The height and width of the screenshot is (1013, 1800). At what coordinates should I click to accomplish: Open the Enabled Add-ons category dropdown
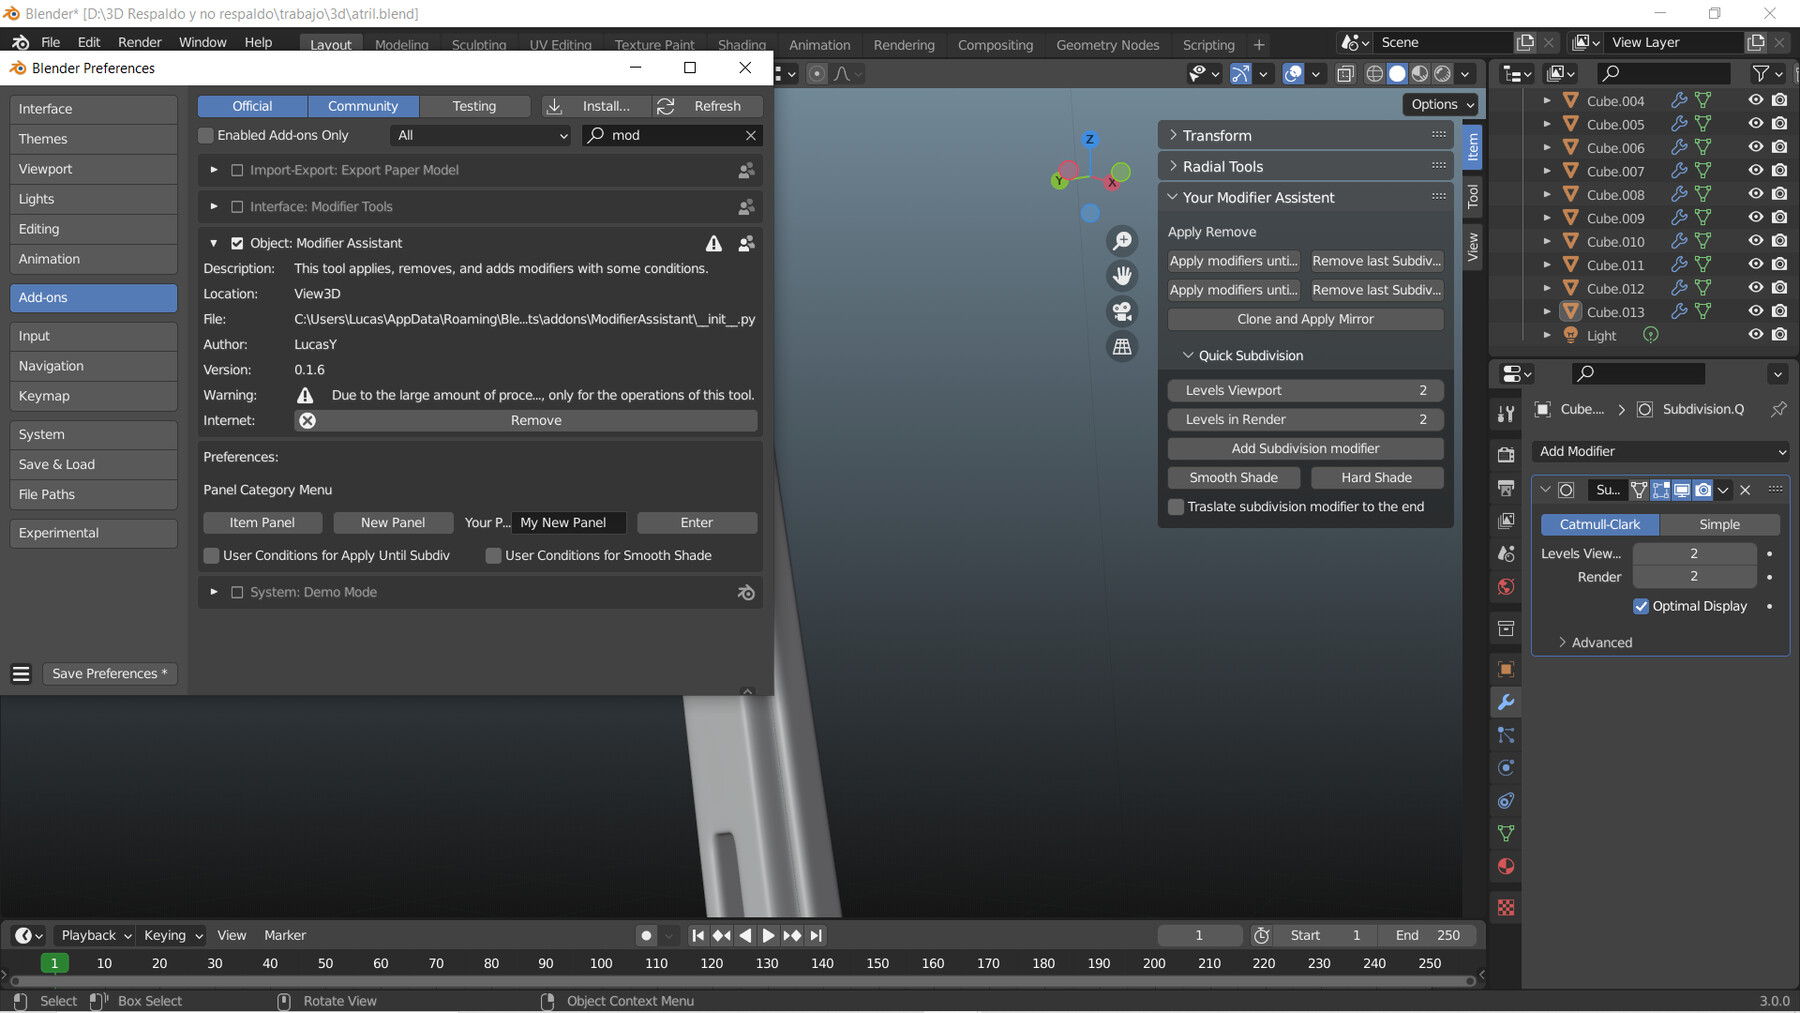click(x=479, y=135)
